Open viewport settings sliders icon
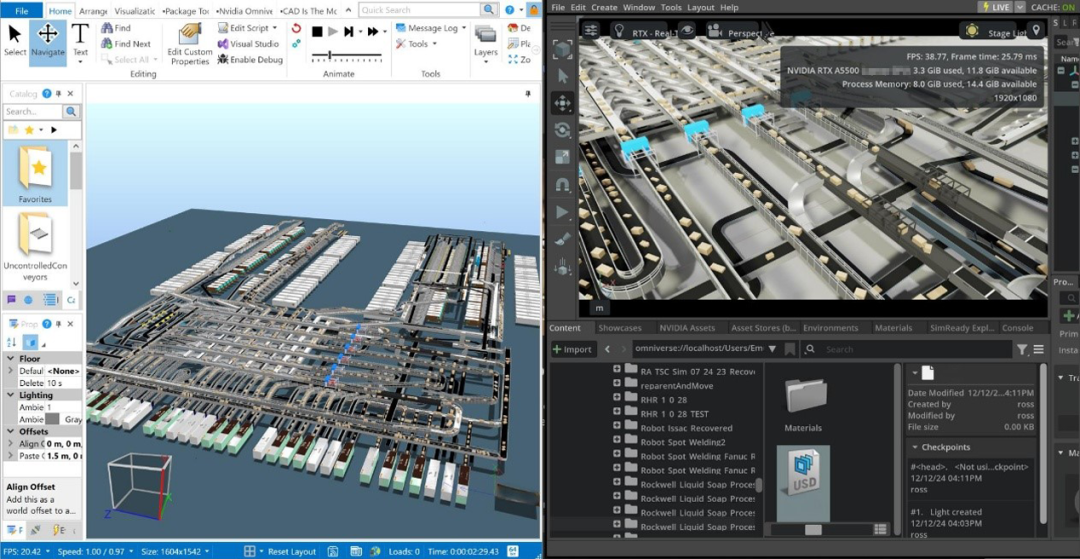Screen dimensions: 1080x559 [591, 31]
